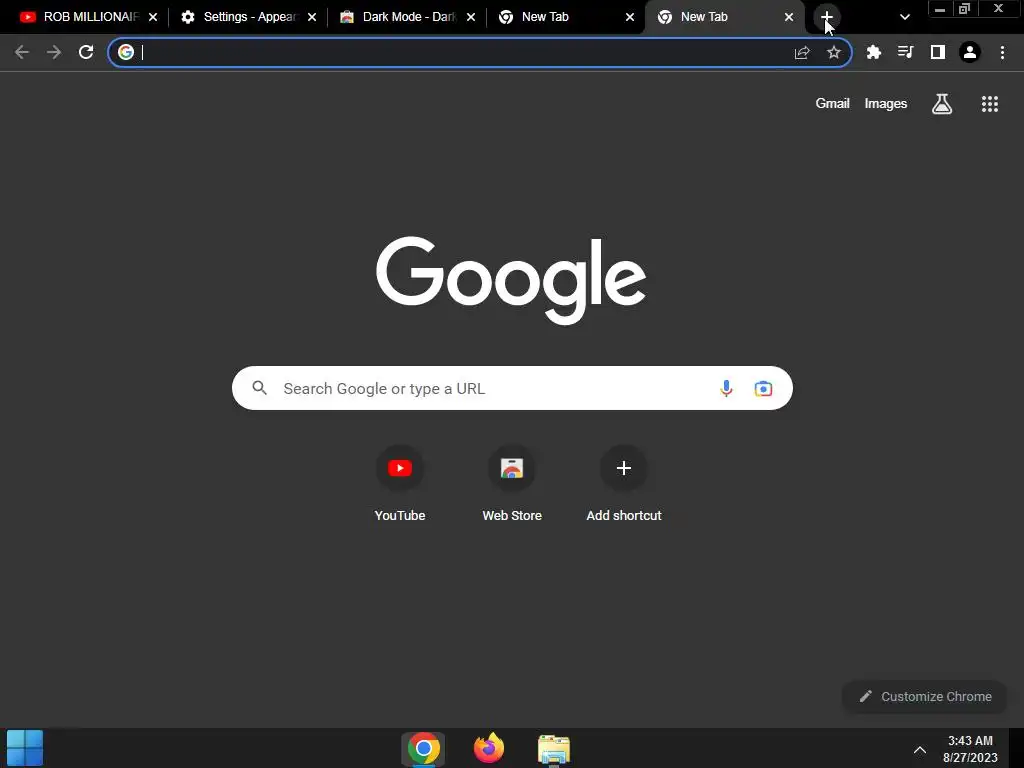Bookmark this tab with the star icon
This screenshot has height=768, width=1024.
pyautogui.click(x=834, y=52)
